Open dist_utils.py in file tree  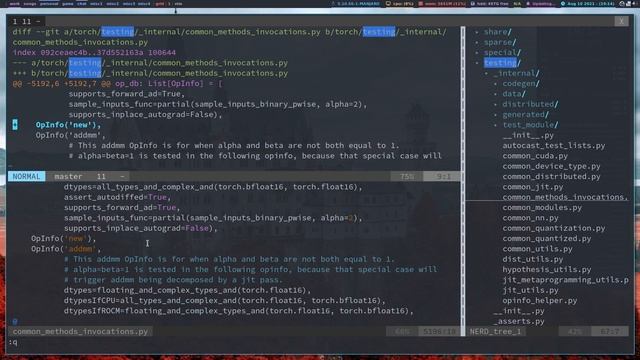[533, 259]
